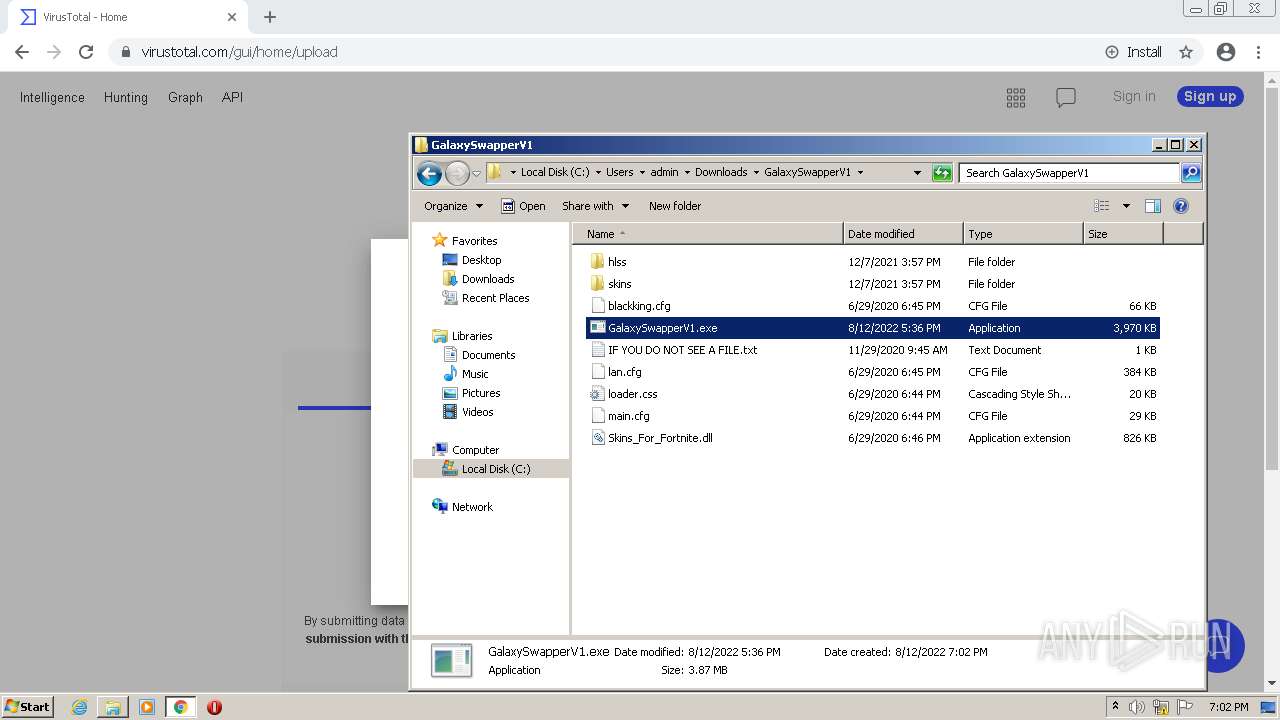Open new Chrome tab with plus

[x=270, y=17]
